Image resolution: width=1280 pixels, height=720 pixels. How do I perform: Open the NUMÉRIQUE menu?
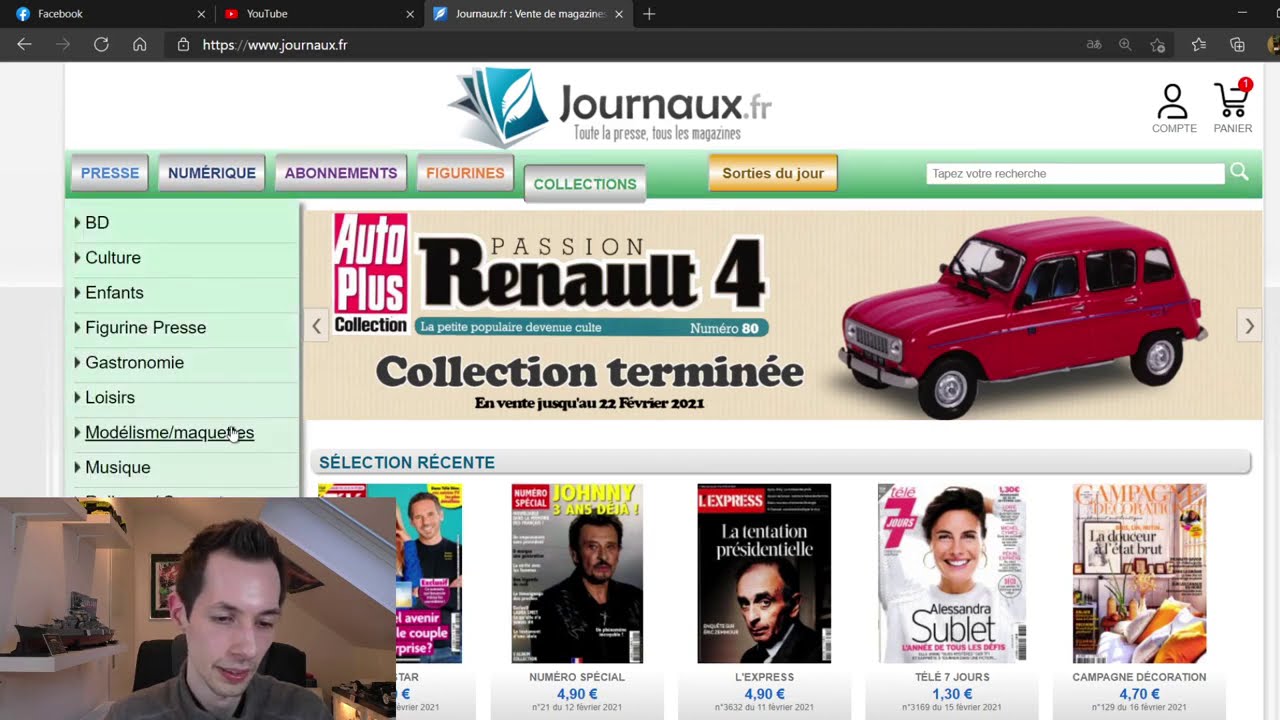point(212,173)
